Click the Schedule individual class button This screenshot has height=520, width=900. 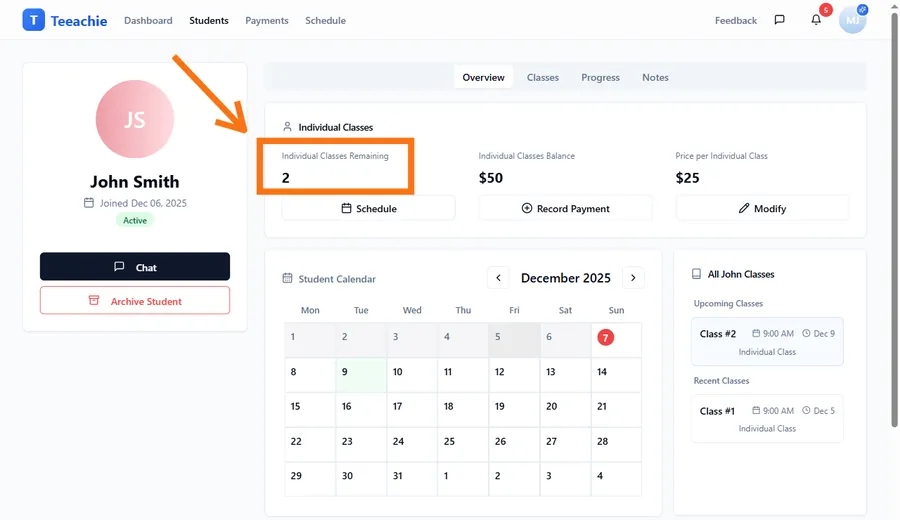click(x=368, y=208)
